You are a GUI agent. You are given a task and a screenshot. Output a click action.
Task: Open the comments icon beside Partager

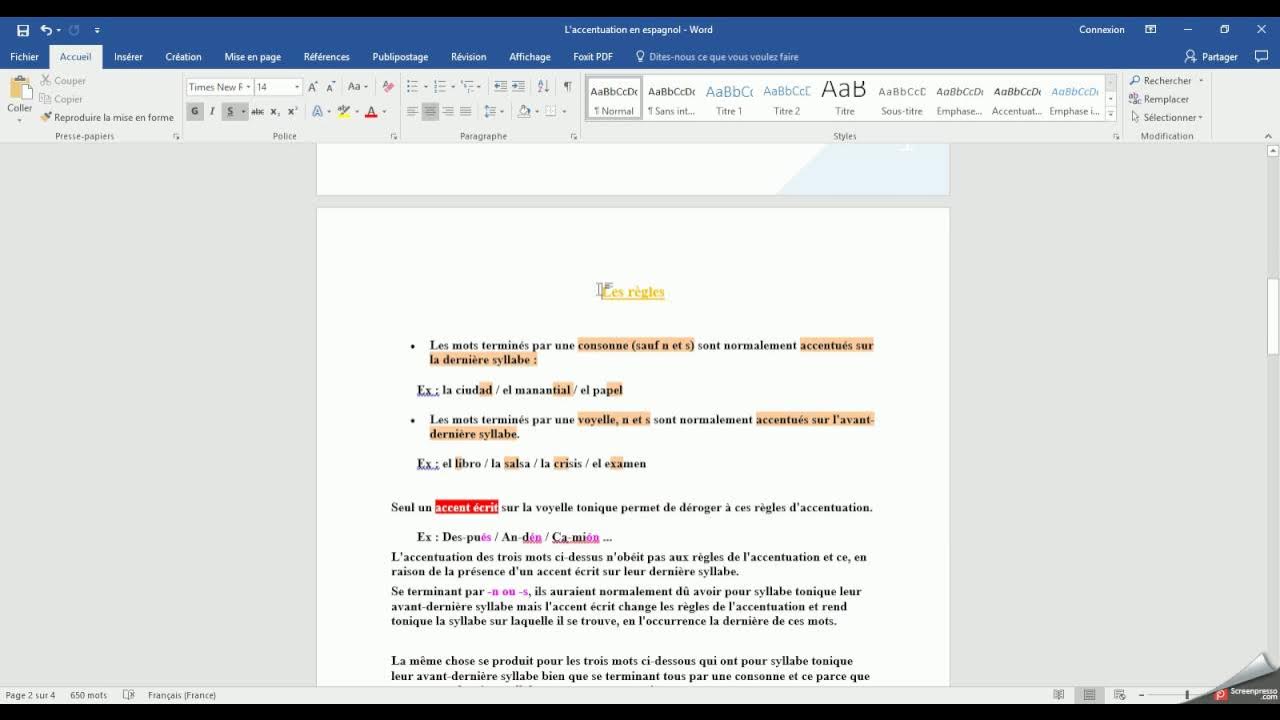pos(1261,57)
